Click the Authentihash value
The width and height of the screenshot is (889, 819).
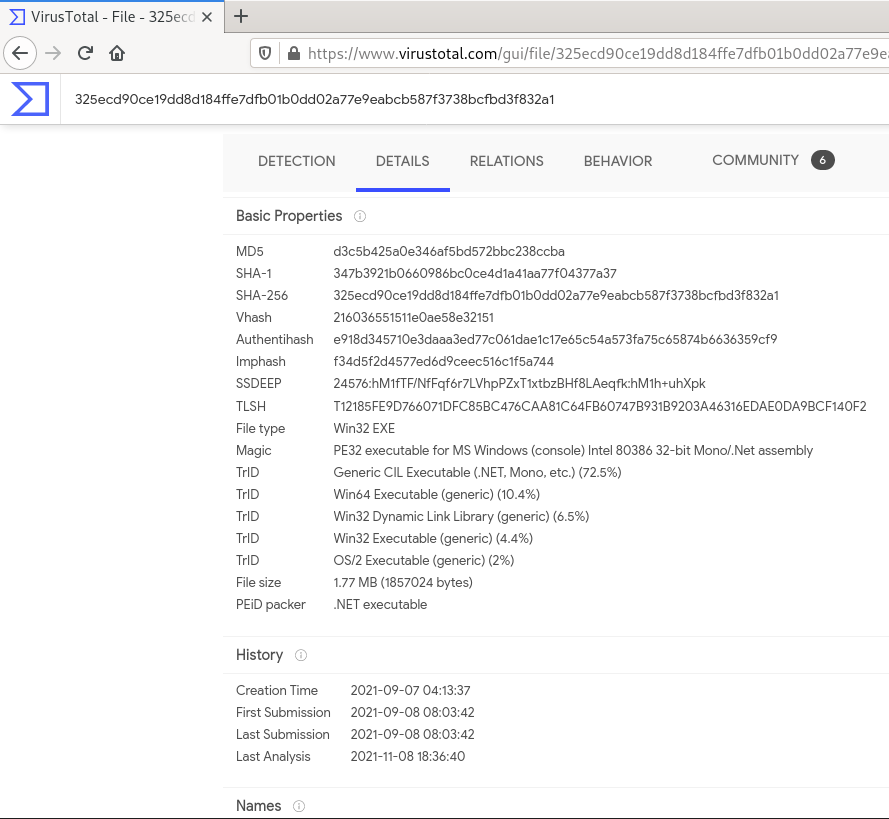click(555, 340)
